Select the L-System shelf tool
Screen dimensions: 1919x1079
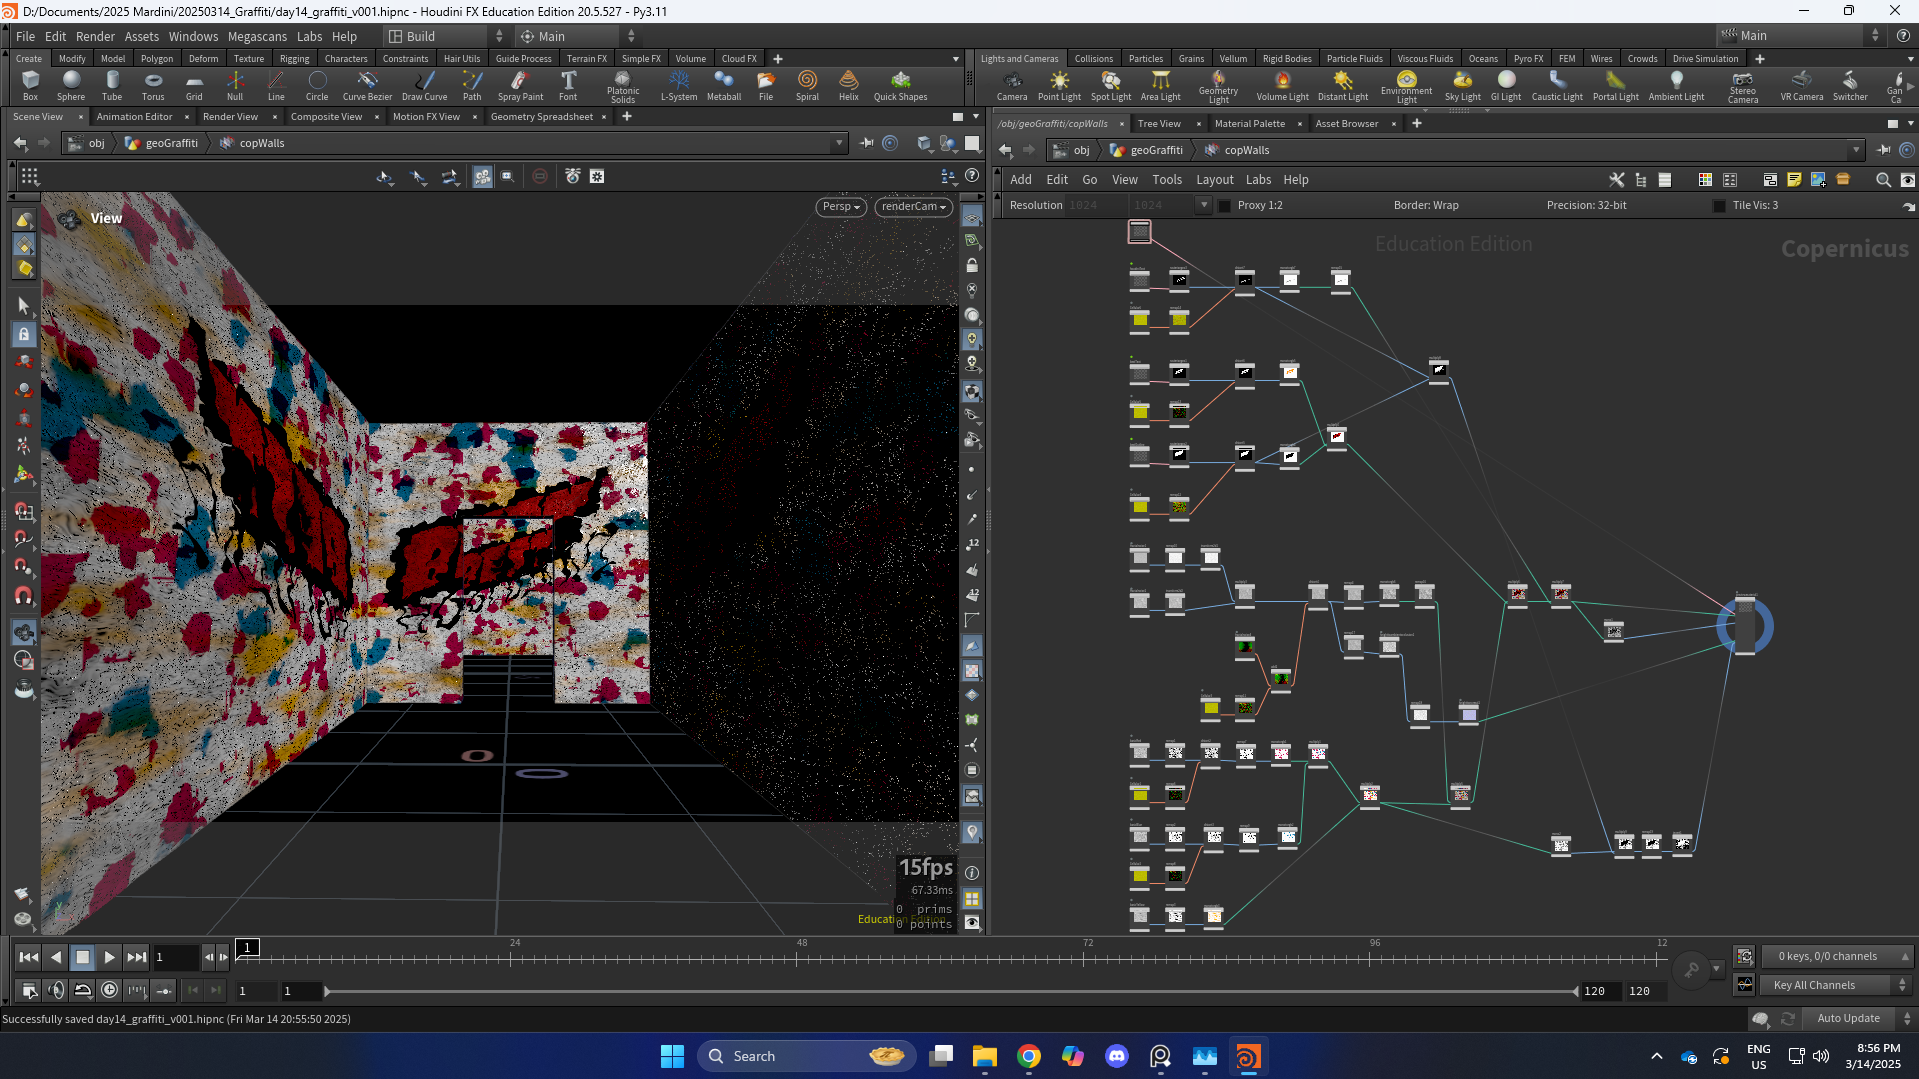(679, 85)
